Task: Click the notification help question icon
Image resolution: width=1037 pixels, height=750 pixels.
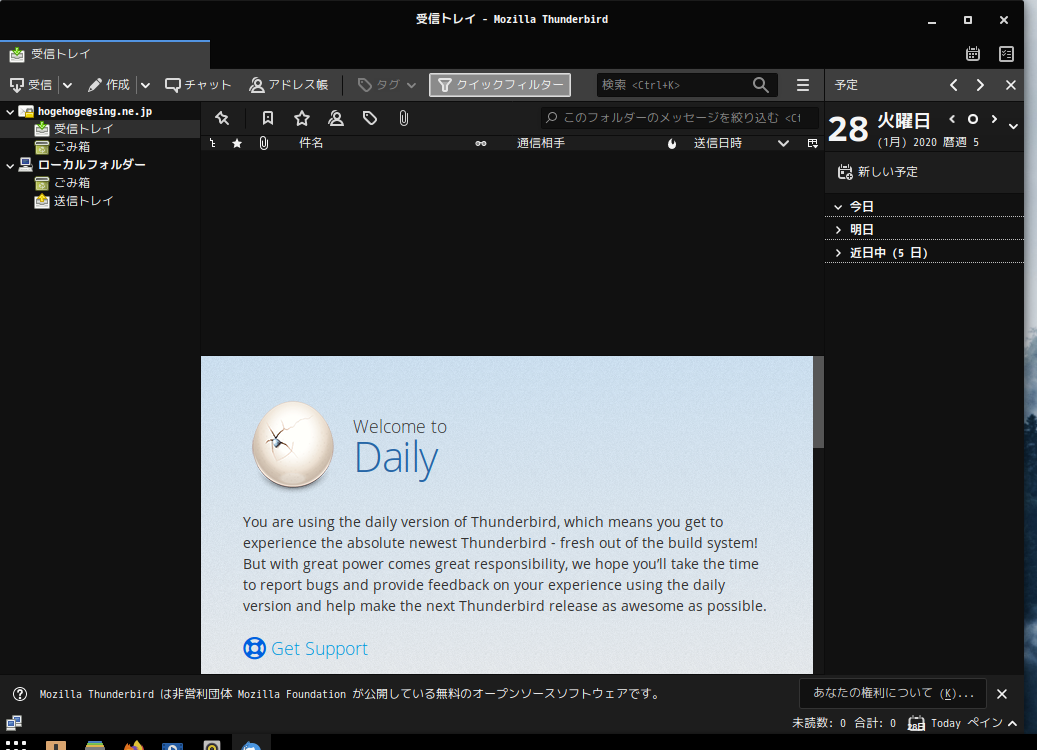Action: (20, 694)
